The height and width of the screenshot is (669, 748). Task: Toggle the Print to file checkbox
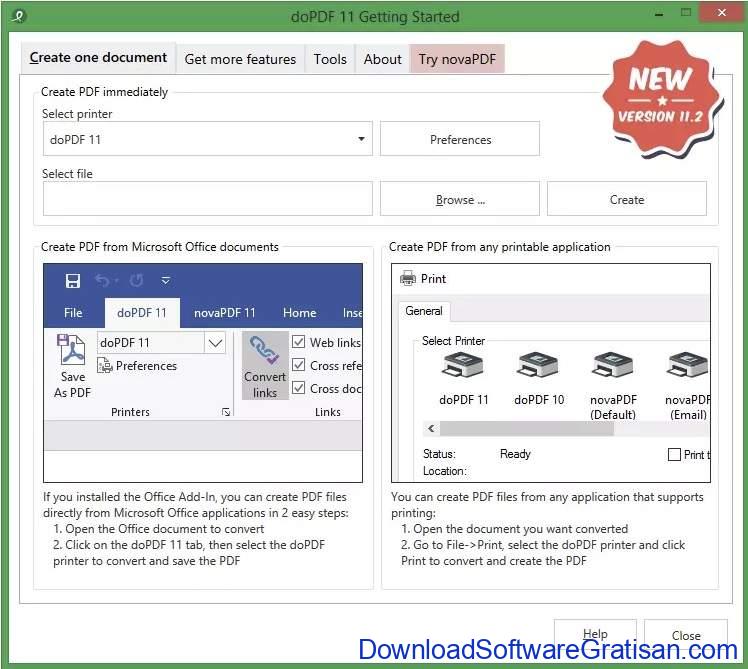coord(674,454)
